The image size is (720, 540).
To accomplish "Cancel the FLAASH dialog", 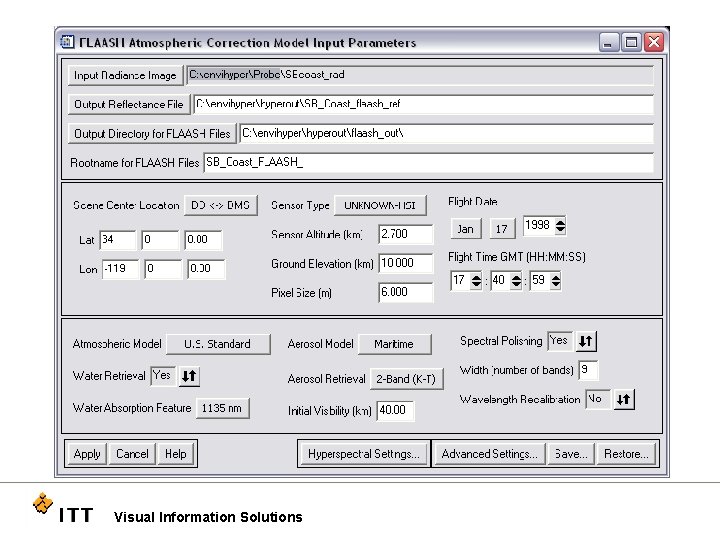I will 132,454.
